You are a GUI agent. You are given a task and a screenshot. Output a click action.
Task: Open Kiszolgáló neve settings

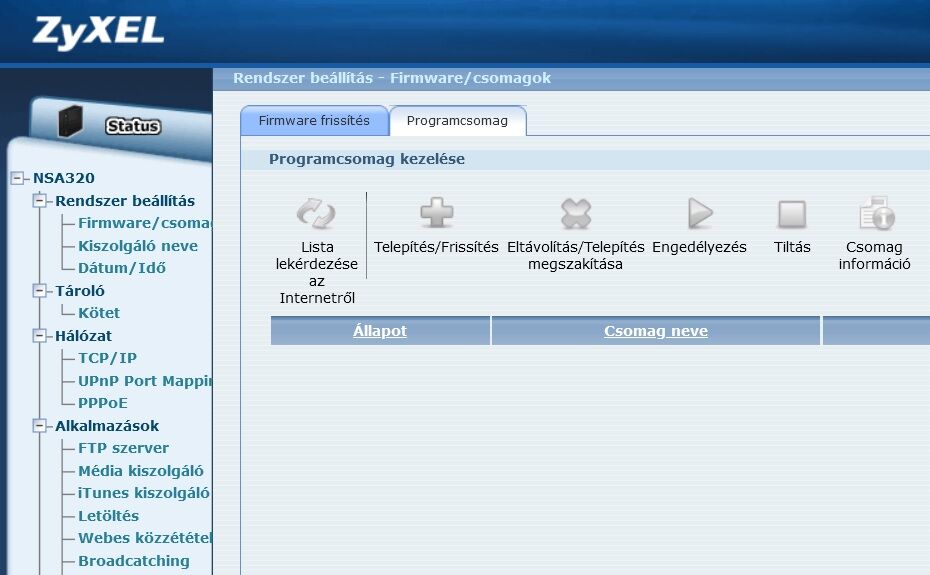(138, 246)
